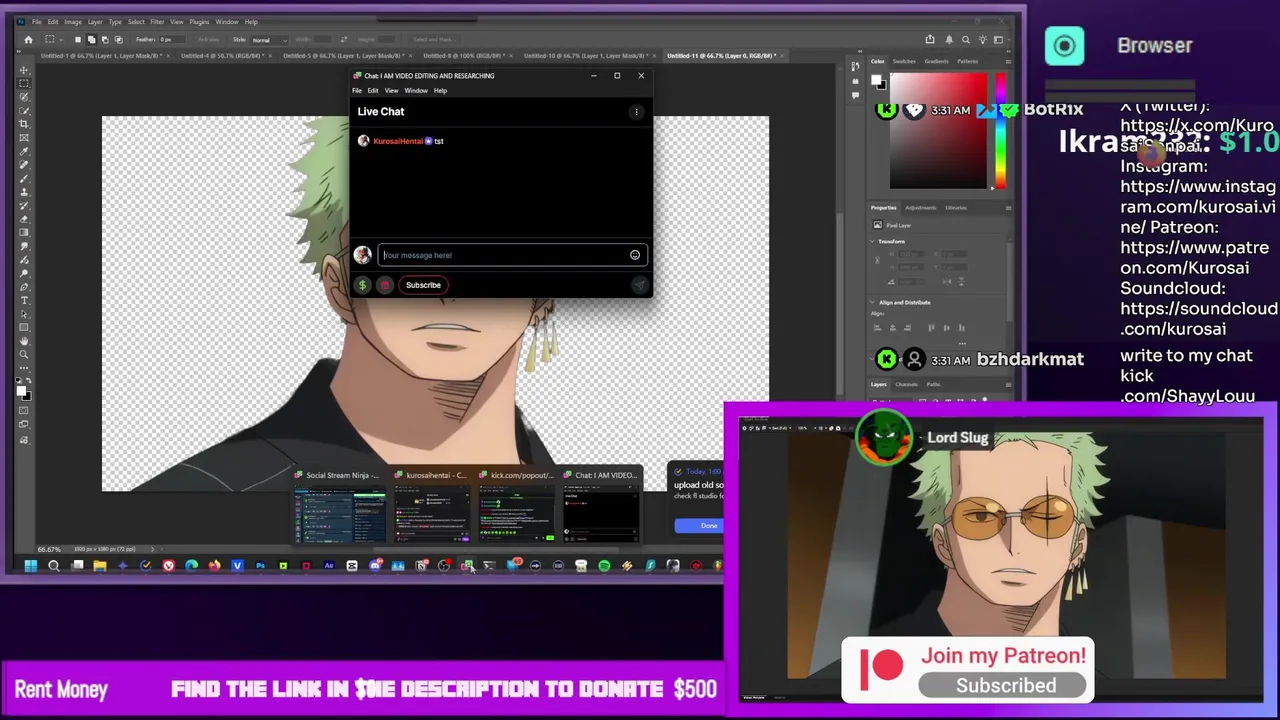The height and width of the screenshot is (720, 1280).
Task: Select the Spot Healing Brush tool
Action: 24,164
